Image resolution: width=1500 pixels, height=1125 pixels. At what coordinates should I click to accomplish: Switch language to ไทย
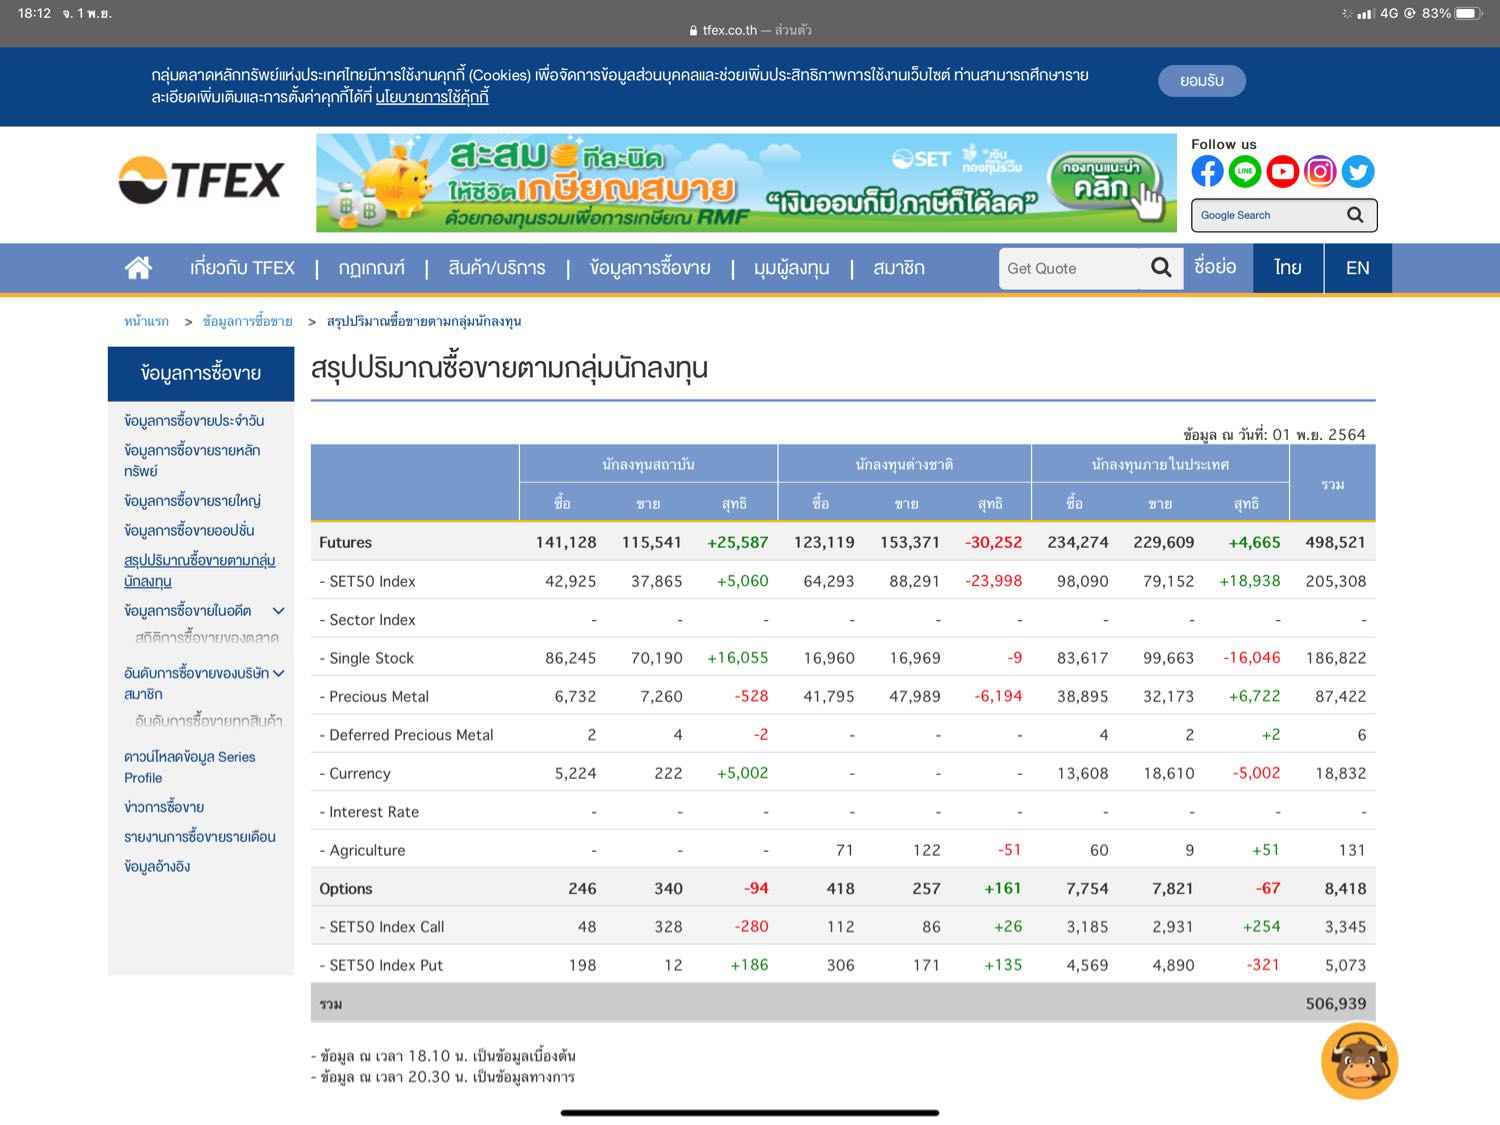[x=1288, y=268]
